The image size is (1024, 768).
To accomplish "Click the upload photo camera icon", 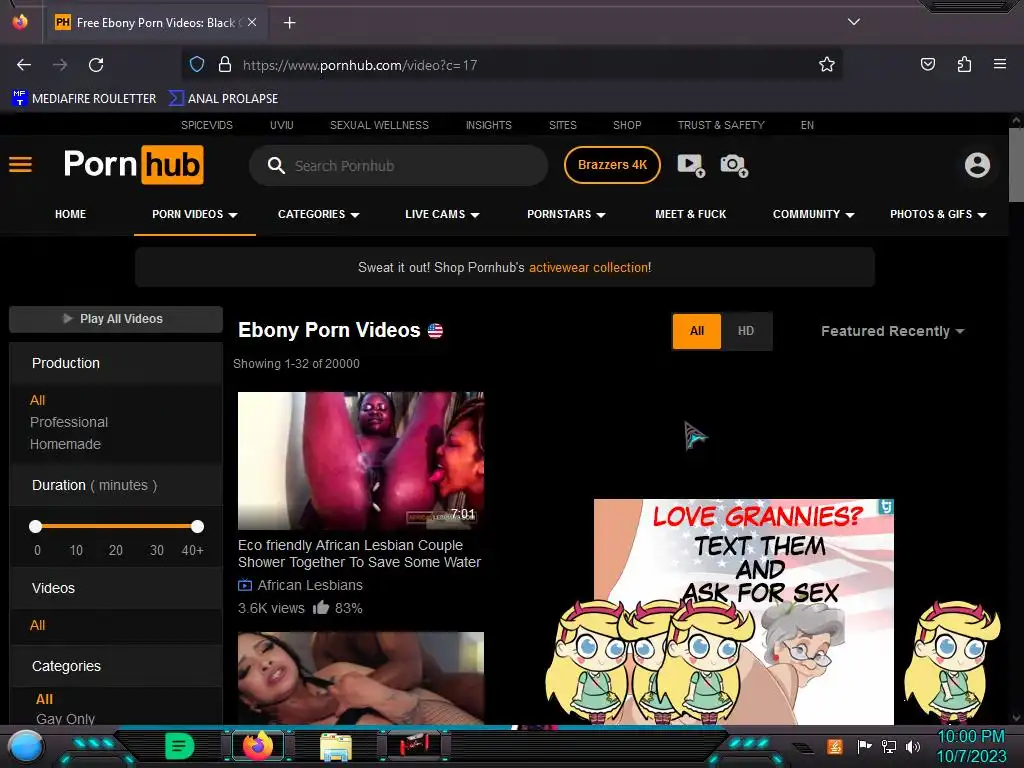I will [x=734, y=165].
